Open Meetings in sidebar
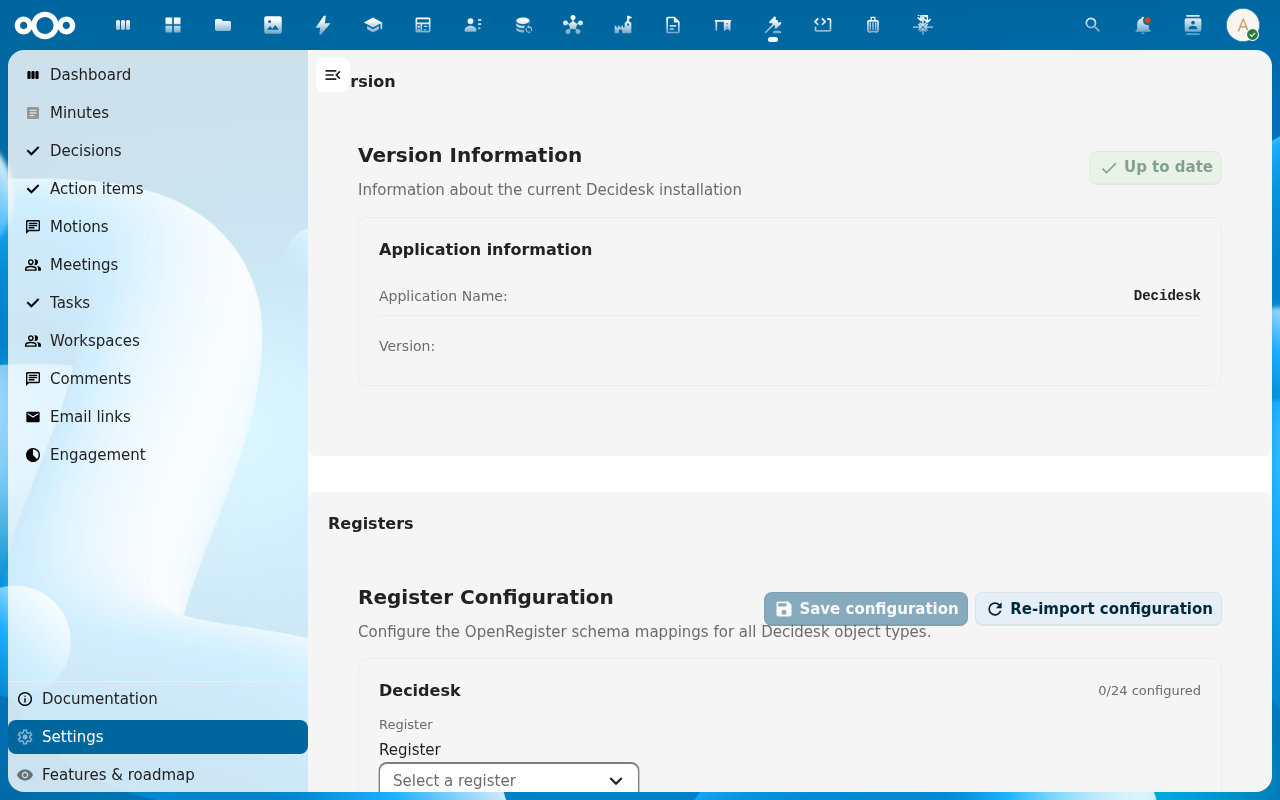The width and height of the screenshot is (1280, 800). 158,265
